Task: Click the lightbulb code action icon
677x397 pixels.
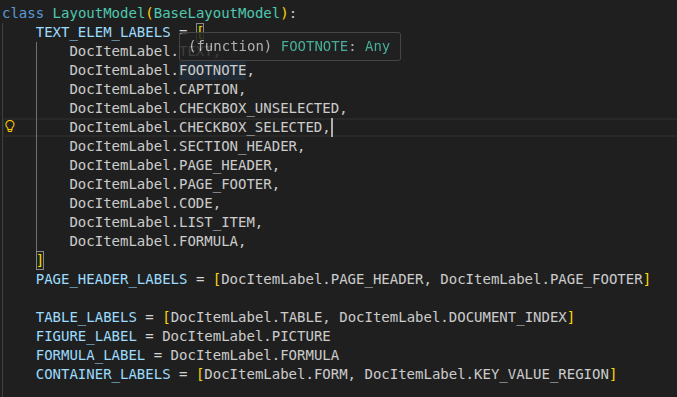Action: 10,126
